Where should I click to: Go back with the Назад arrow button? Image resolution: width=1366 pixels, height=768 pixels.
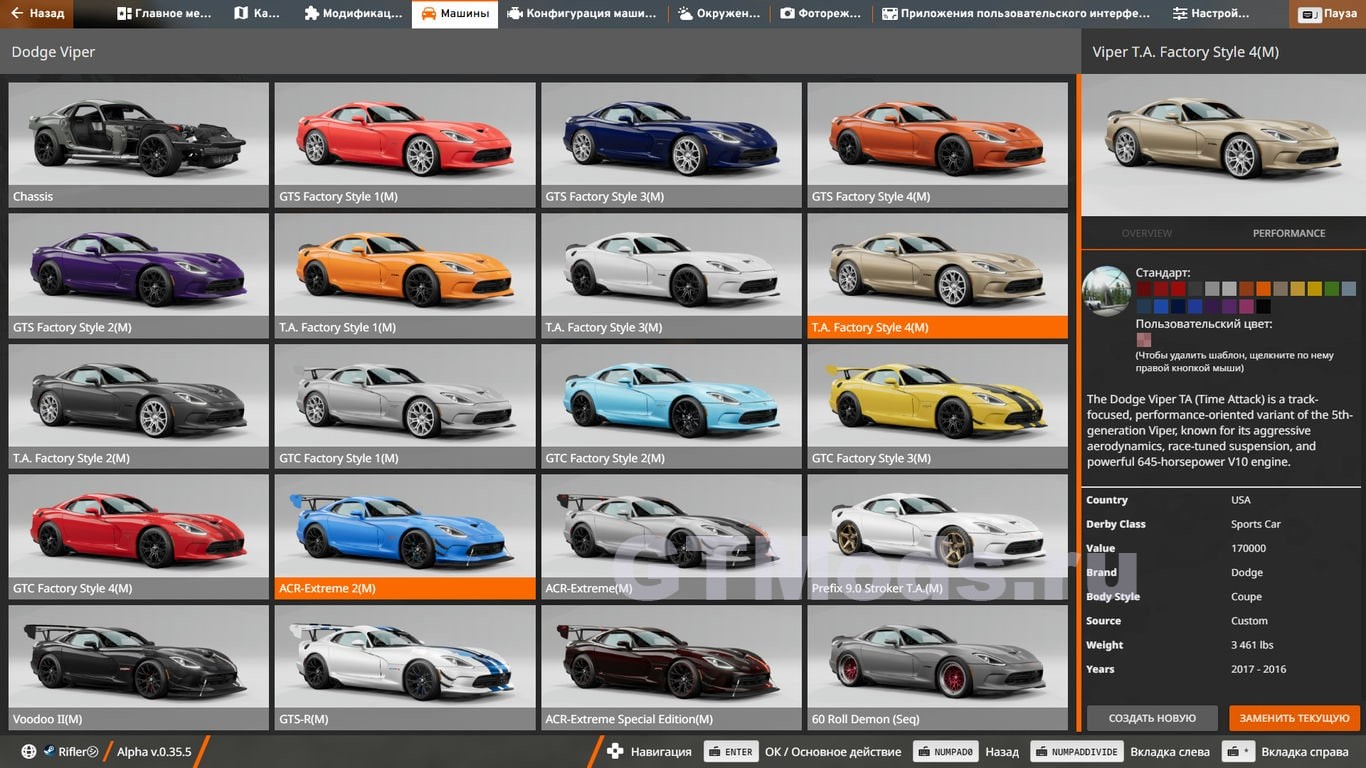coord(36,14)
